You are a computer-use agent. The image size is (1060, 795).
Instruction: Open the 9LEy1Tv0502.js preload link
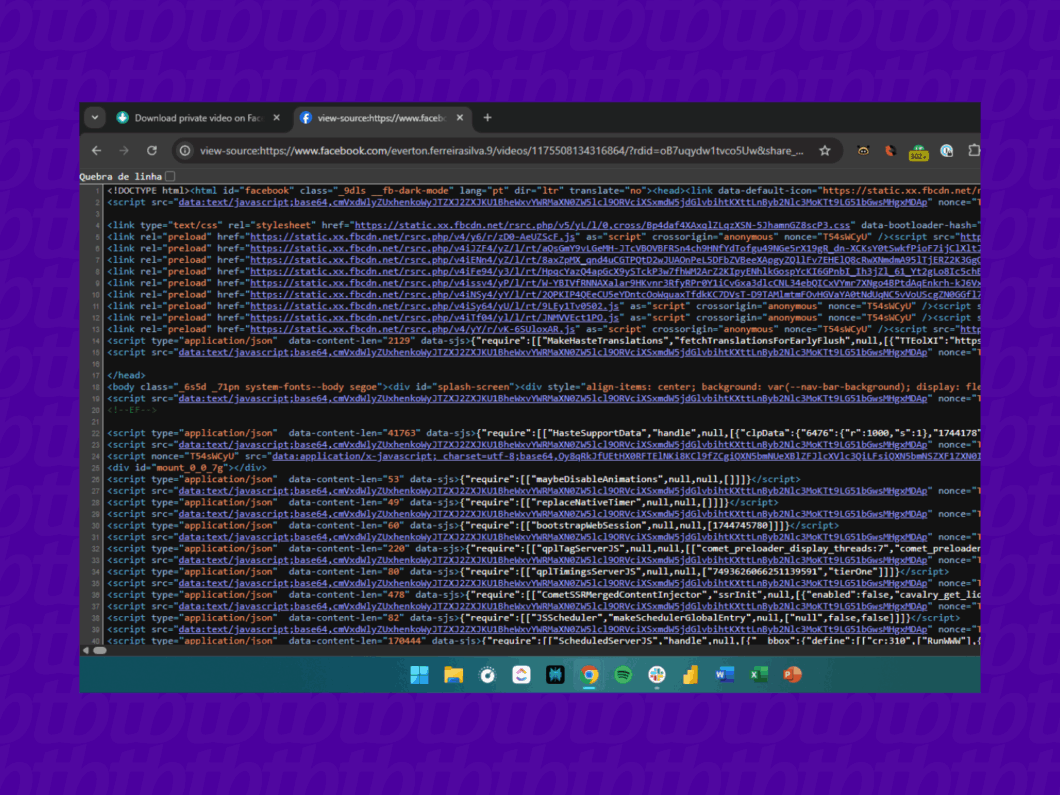pos(435,306)
